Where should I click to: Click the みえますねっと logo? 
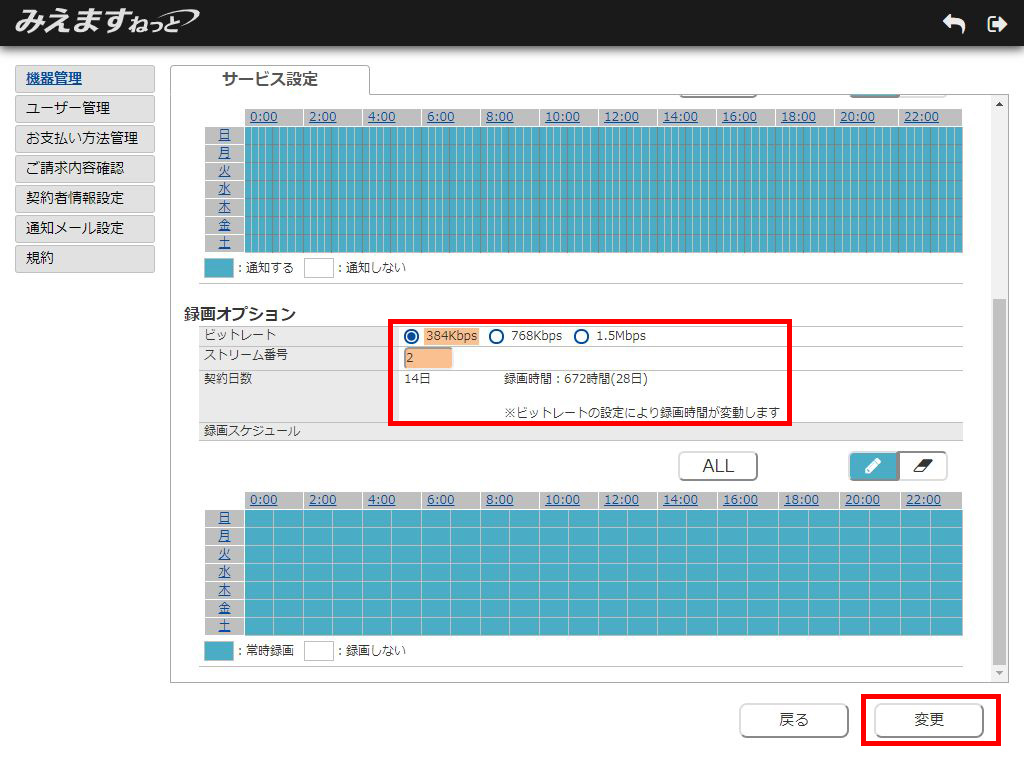click(x=106, y=21)
